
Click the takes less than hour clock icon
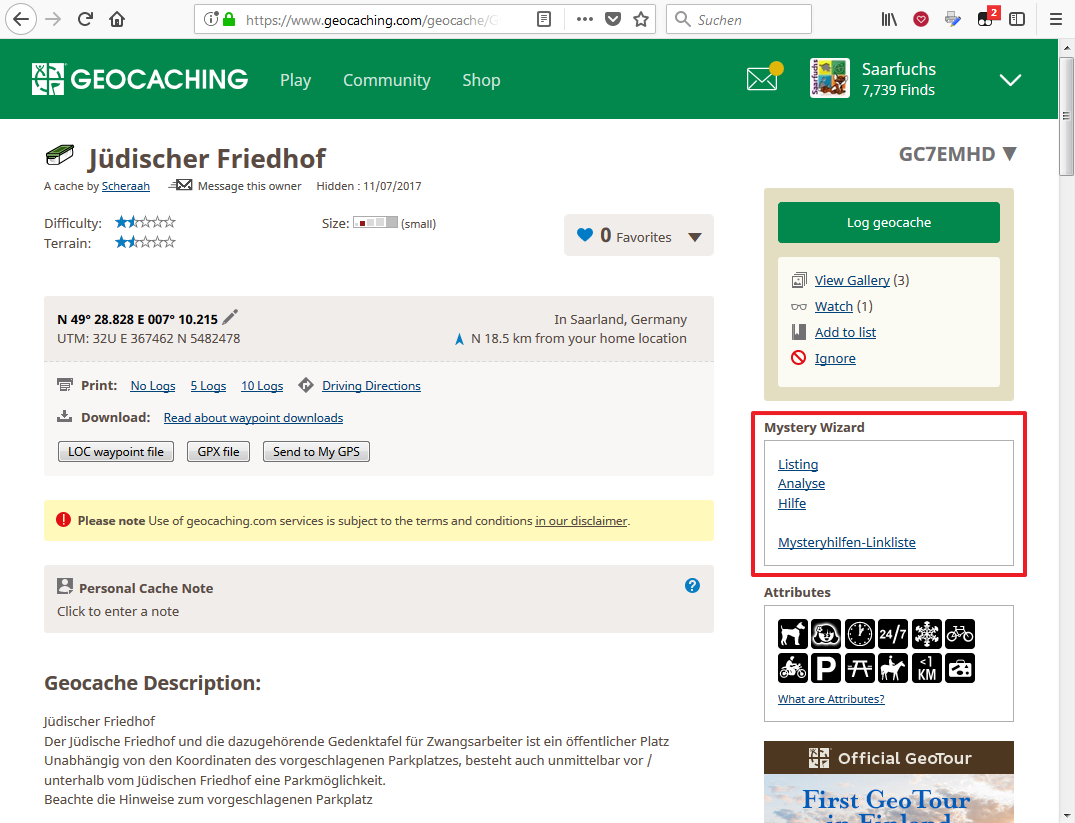pos(860,634)
